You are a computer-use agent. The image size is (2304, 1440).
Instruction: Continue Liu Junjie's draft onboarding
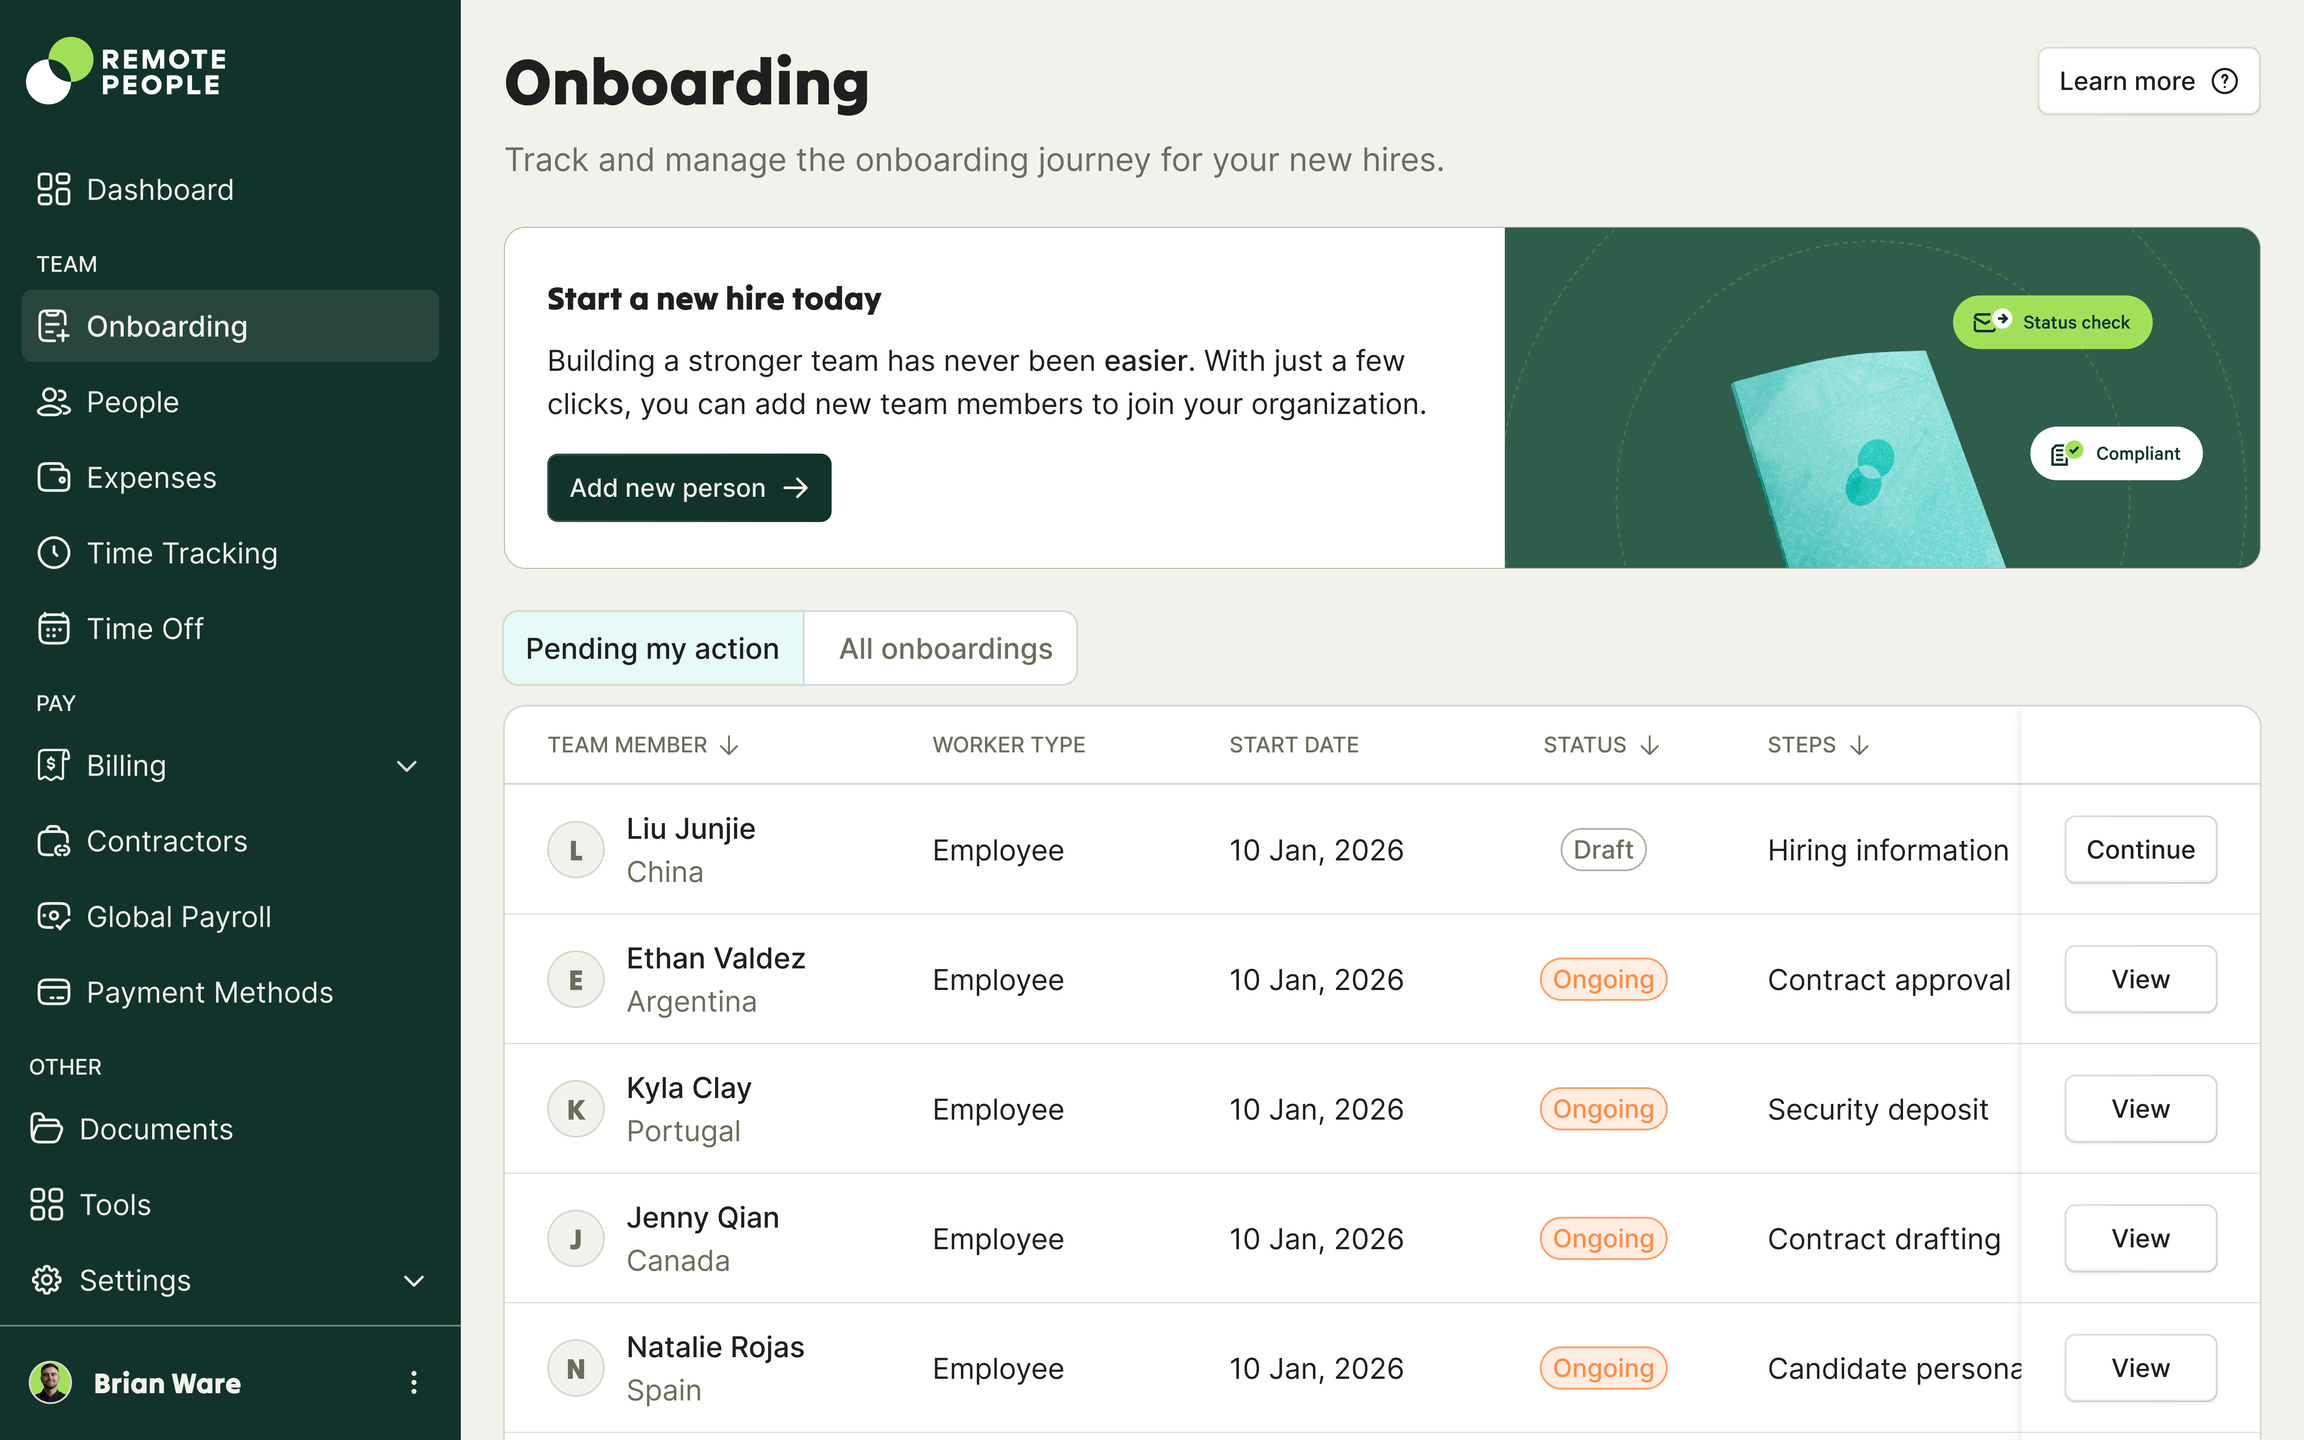[2139, 850]
